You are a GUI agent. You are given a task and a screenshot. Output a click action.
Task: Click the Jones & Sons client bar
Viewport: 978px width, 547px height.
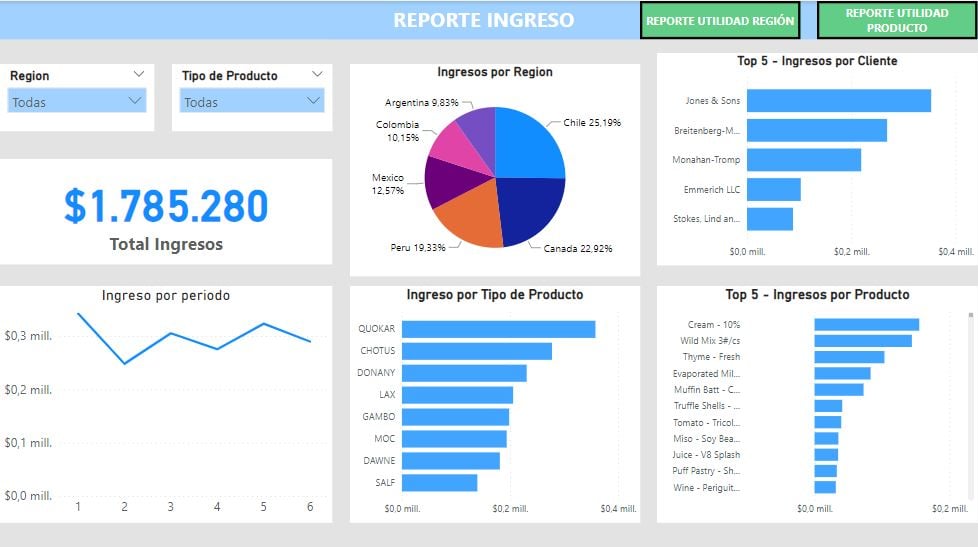(838, 101)
